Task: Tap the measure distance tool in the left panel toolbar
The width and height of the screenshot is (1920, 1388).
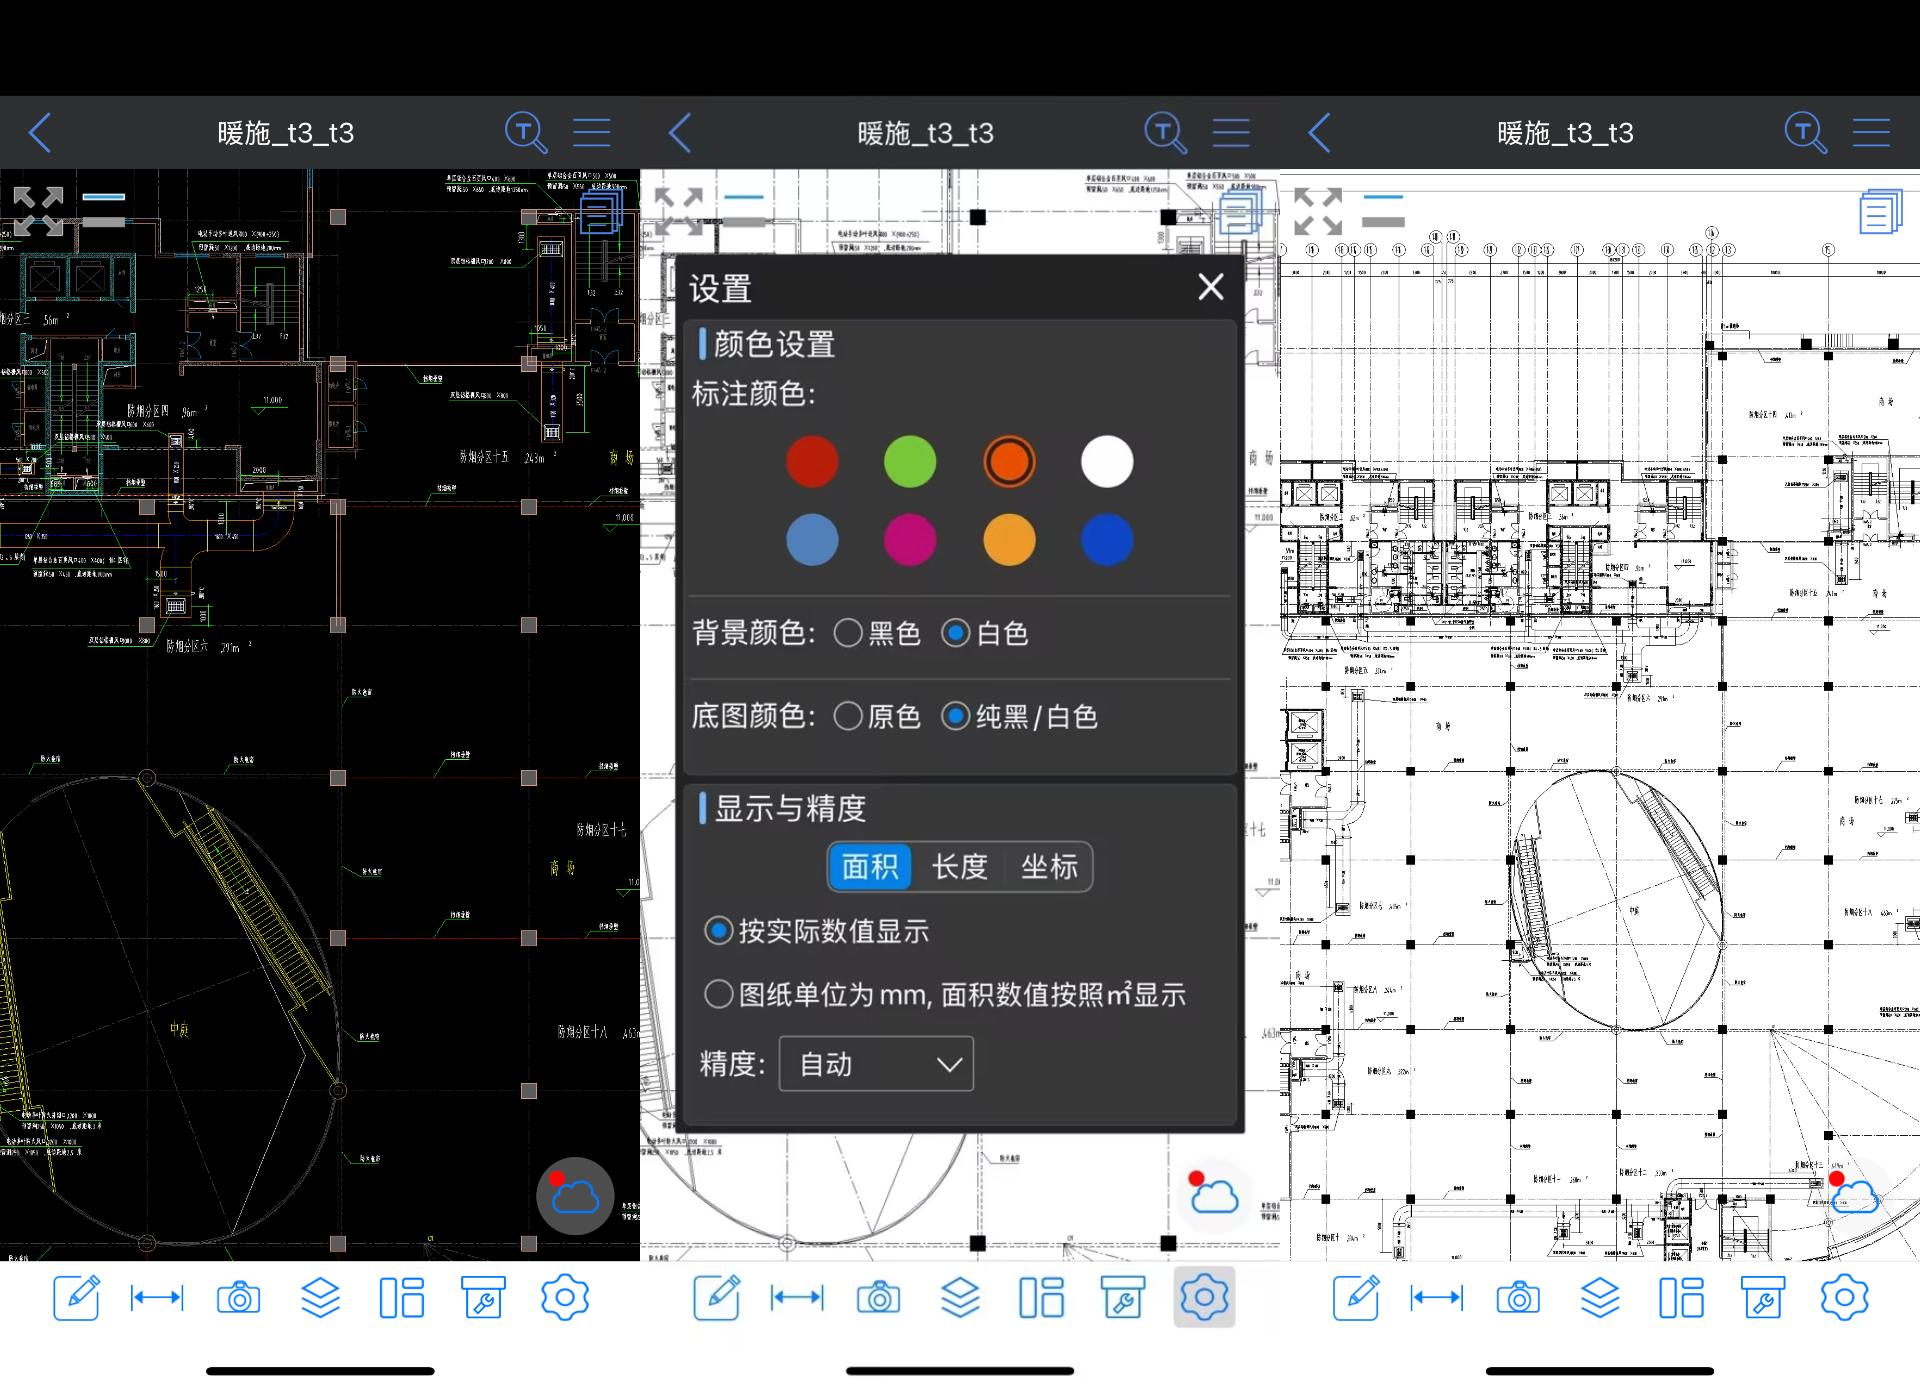Action: (x=157, y=1298)
